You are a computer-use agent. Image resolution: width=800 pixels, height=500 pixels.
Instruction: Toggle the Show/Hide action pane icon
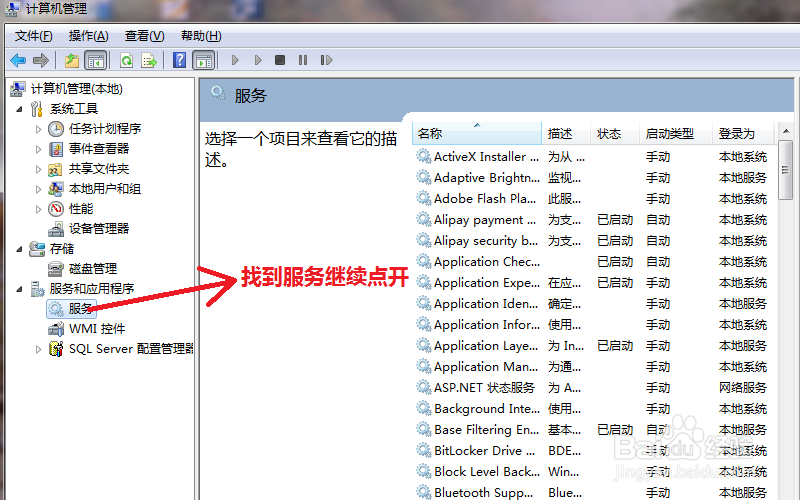click(204, 60)
